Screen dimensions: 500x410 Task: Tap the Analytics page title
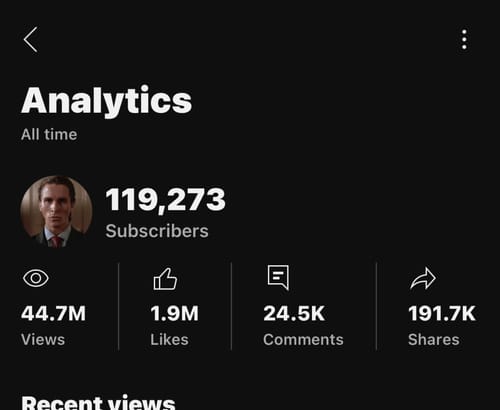pyautogui.click(x=107, y=101)
